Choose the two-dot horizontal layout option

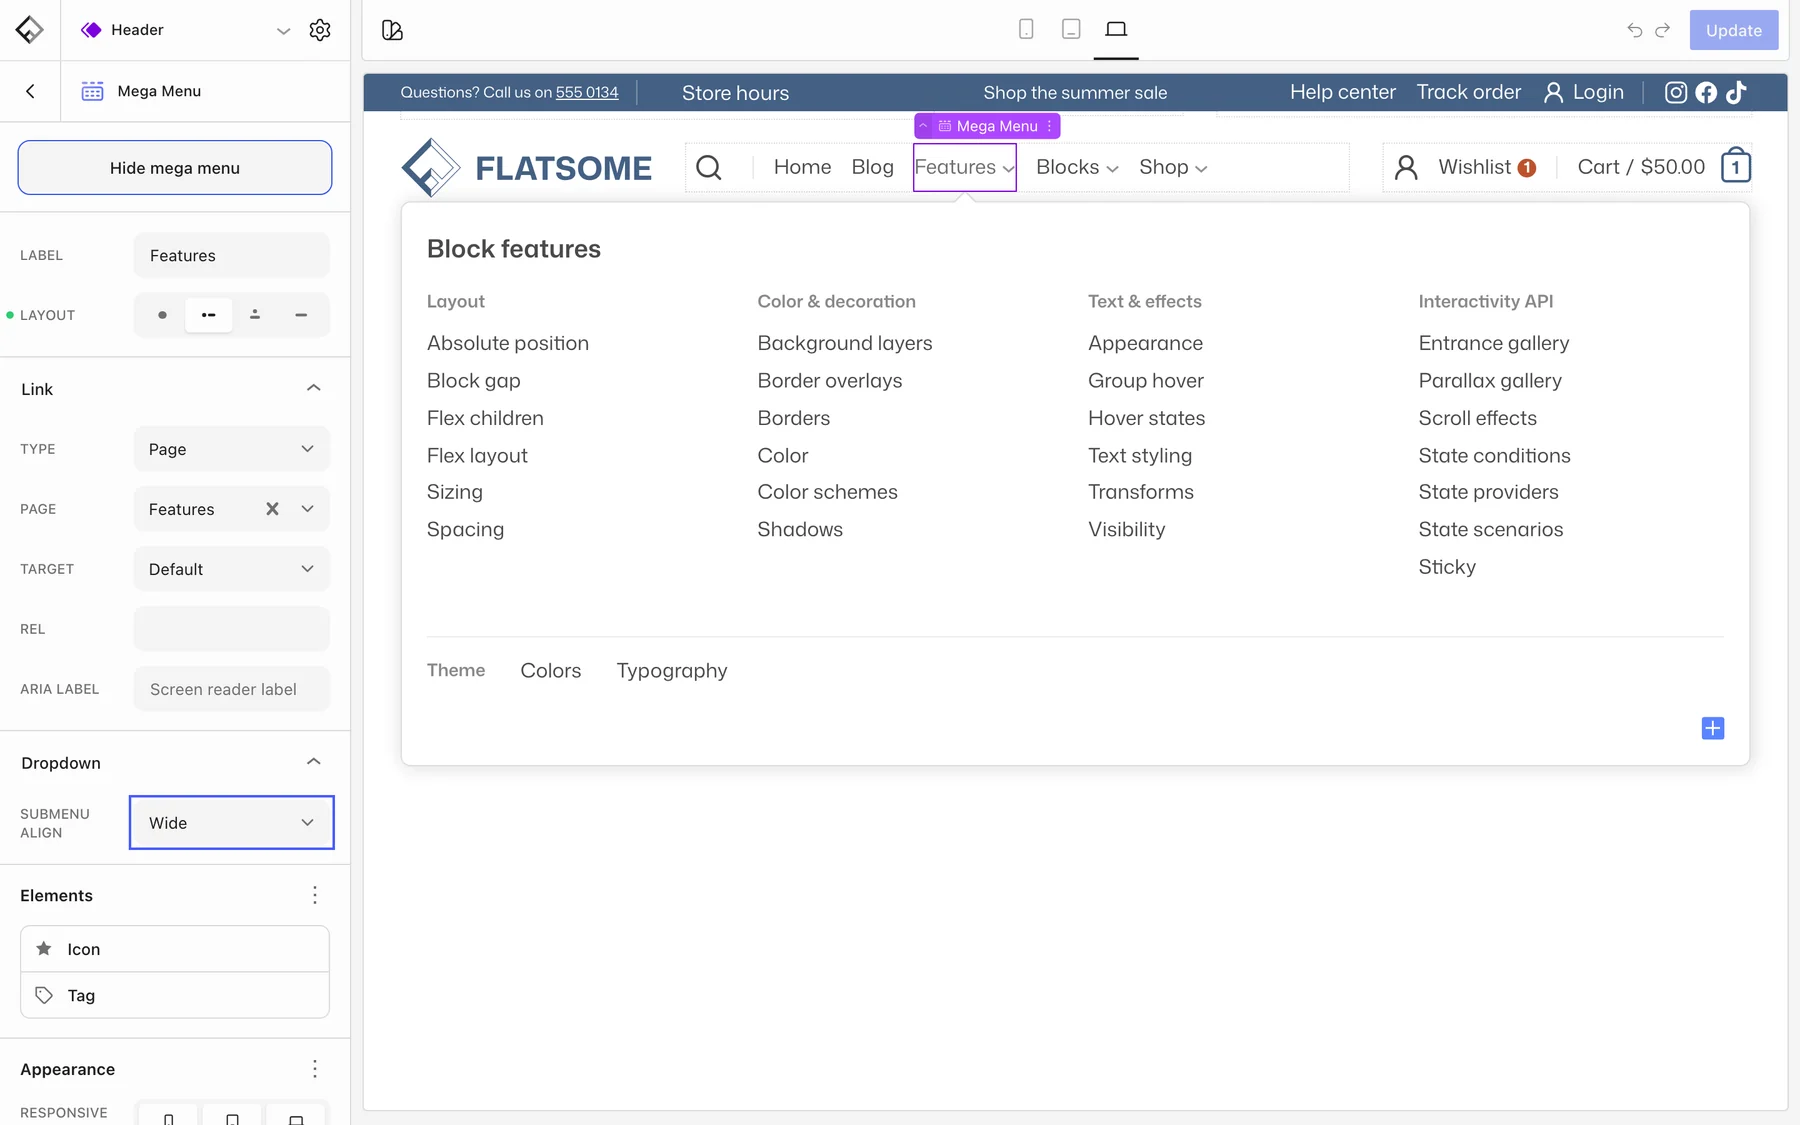tap(208, 315)
